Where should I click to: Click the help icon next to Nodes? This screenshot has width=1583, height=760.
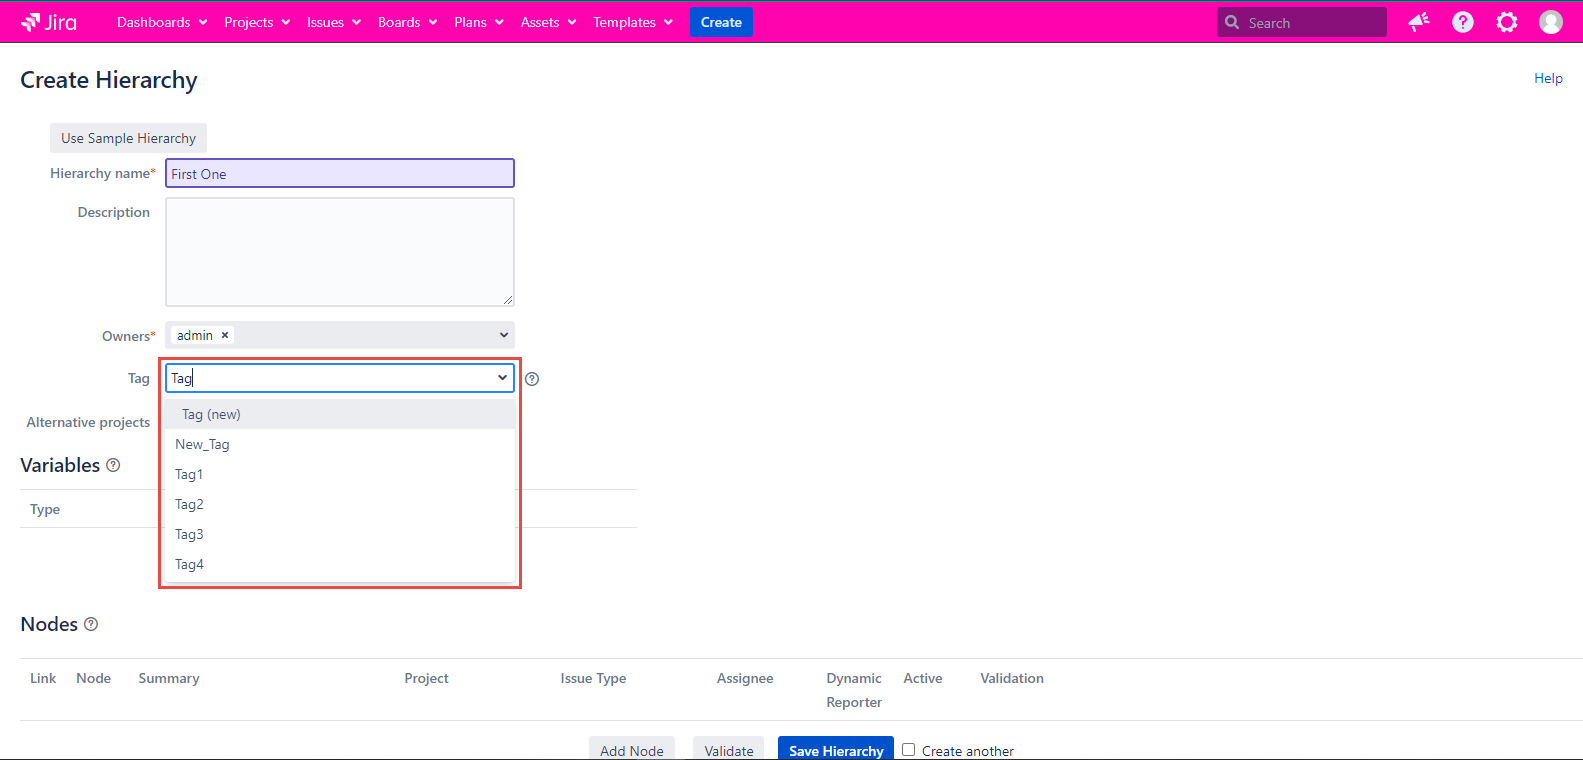pyautogui.click(x=91, y=624)
